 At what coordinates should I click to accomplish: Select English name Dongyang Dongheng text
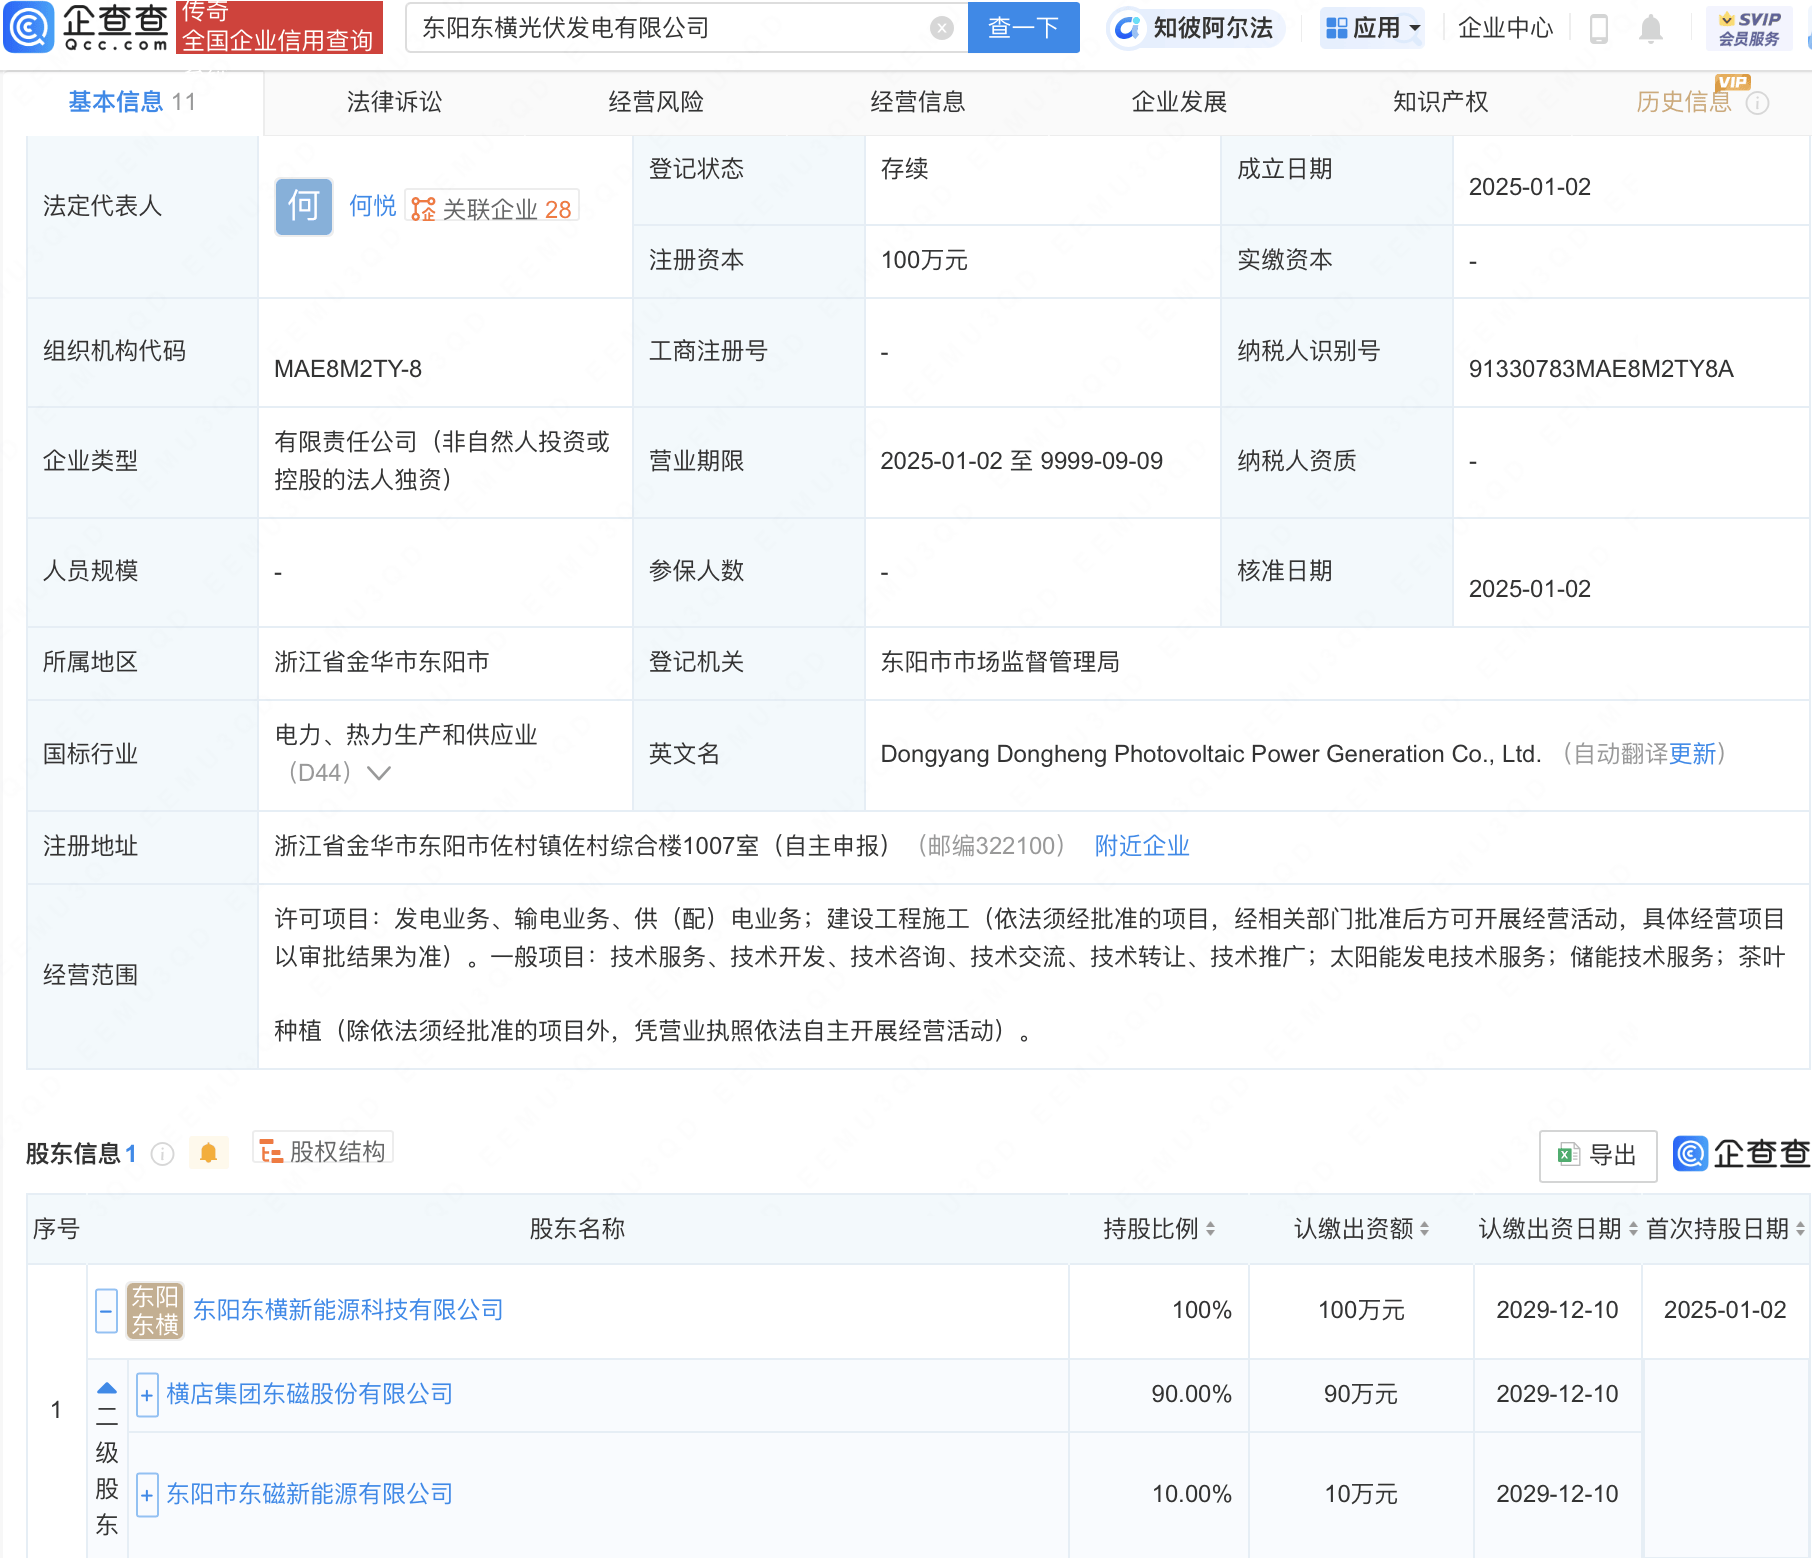click(x=1210, y=754)
